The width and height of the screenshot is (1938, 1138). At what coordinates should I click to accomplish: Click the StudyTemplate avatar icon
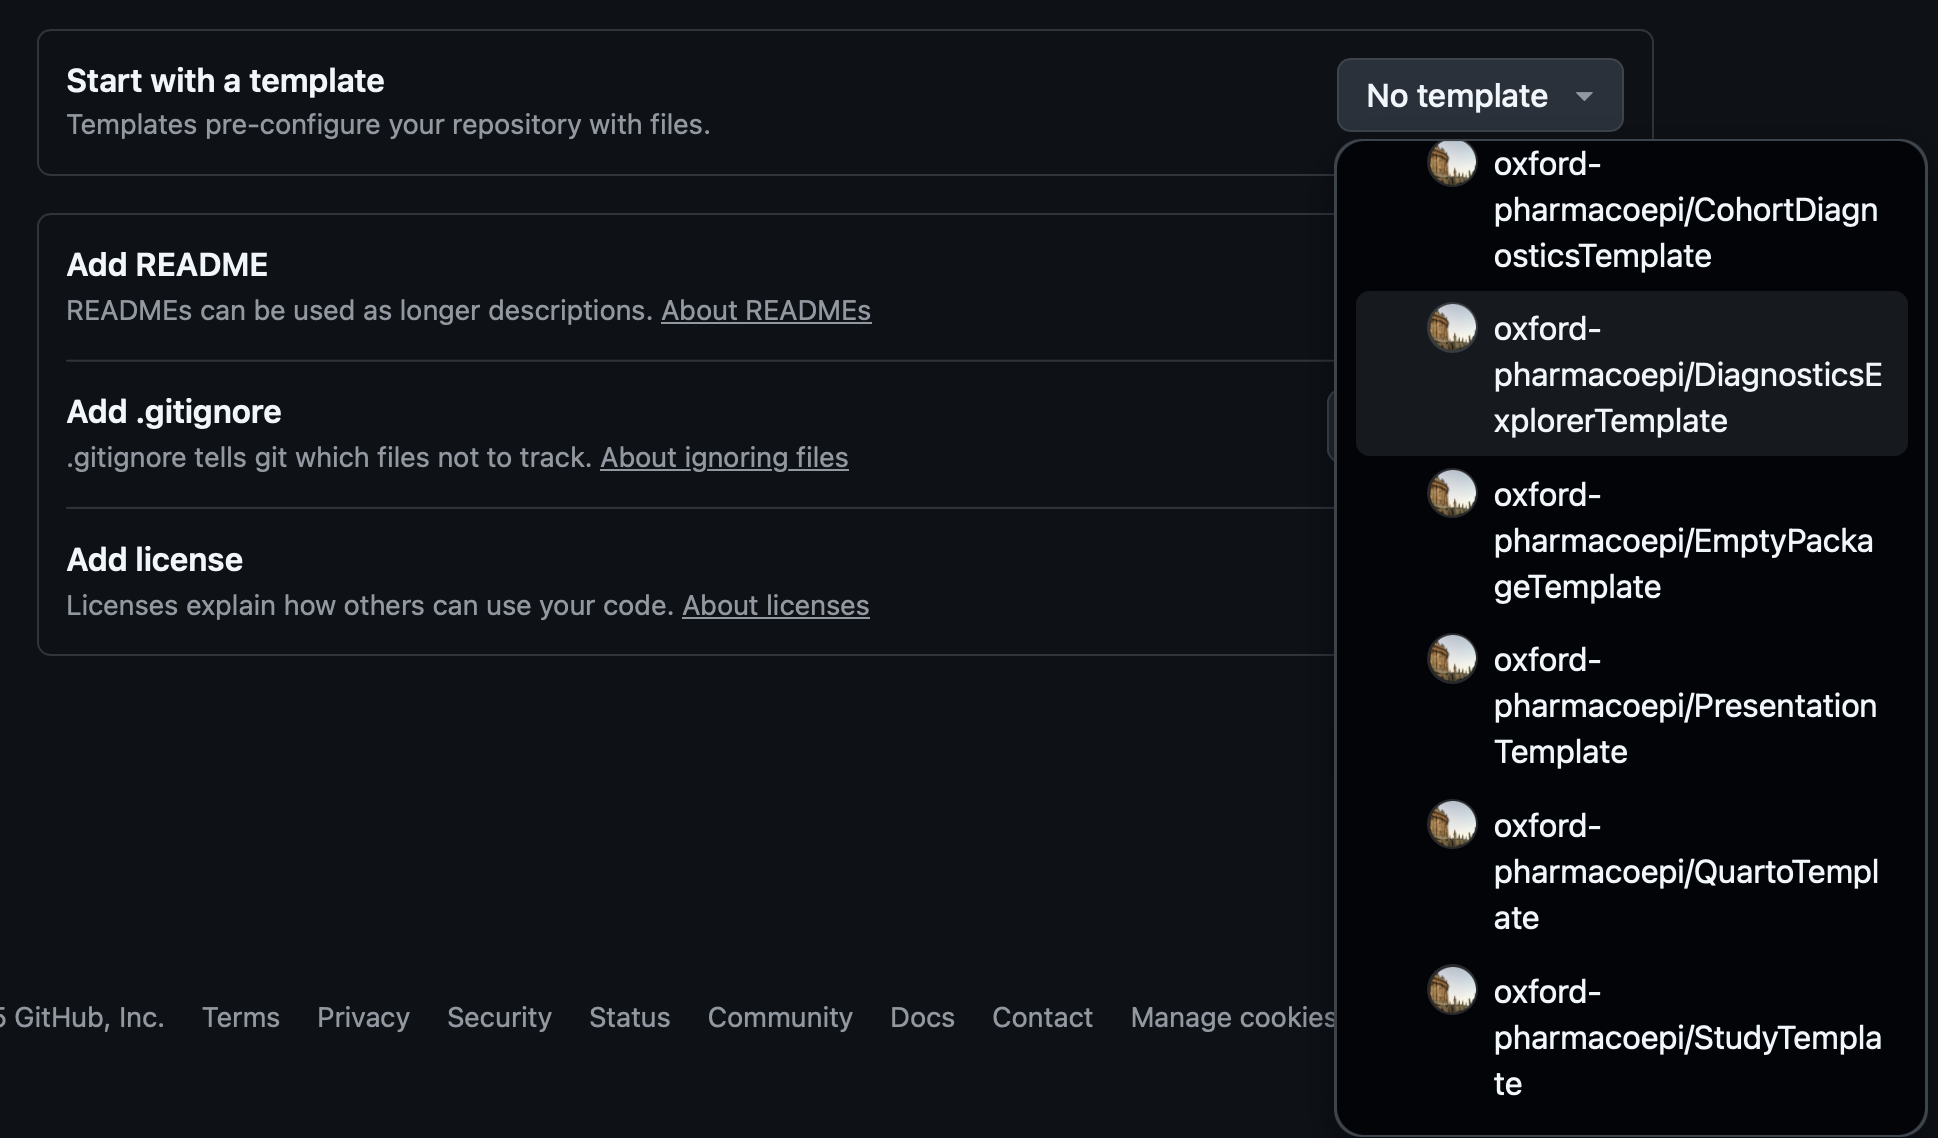click(x=1451, y=991)
